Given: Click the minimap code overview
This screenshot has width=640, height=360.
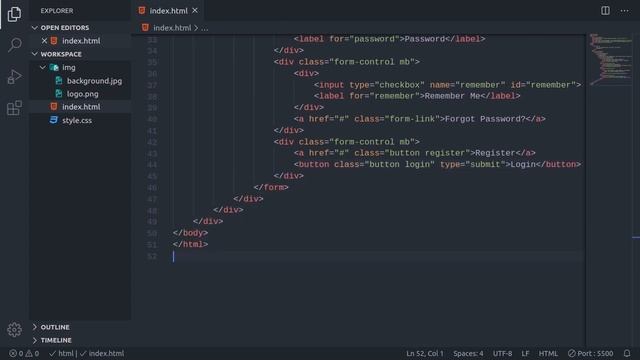Looking at the screenshot, I should pos(610,59).
